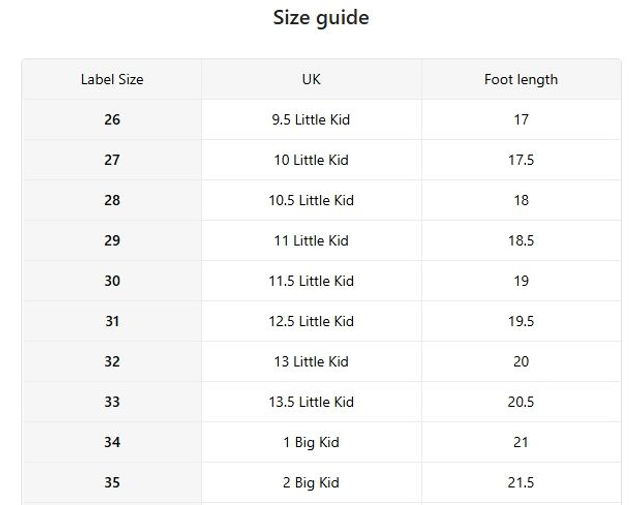Click the 2 Big Kid cell
This screenshot has height=505, width=640.
311,483
